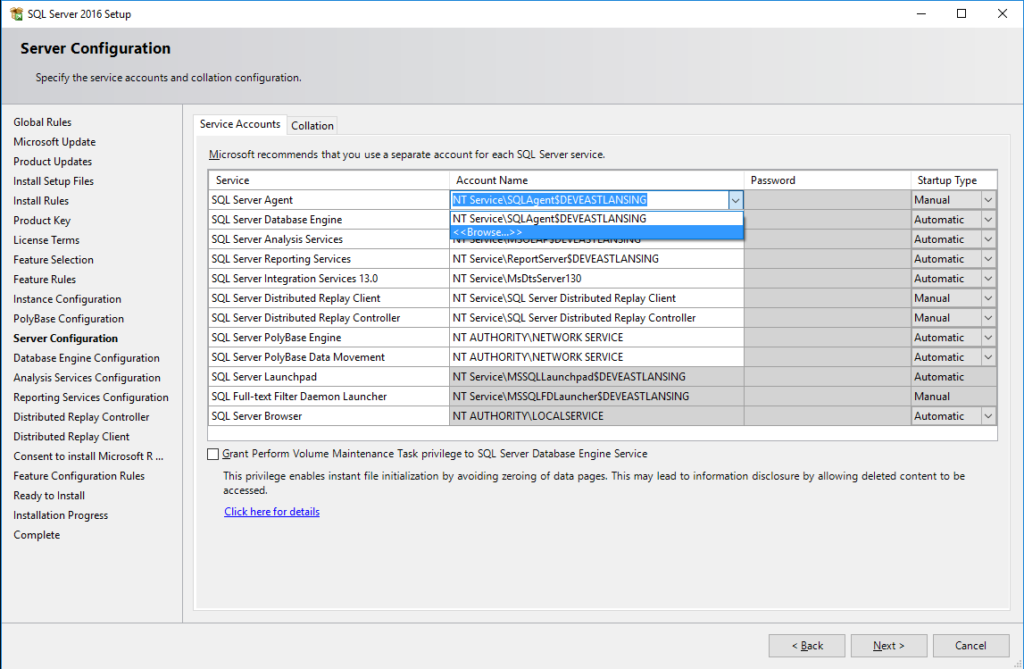The height and width of the screenshot is (669, 1024).
Task: Click the SQL Server setup icon in title bar
Action: (17, 13)
